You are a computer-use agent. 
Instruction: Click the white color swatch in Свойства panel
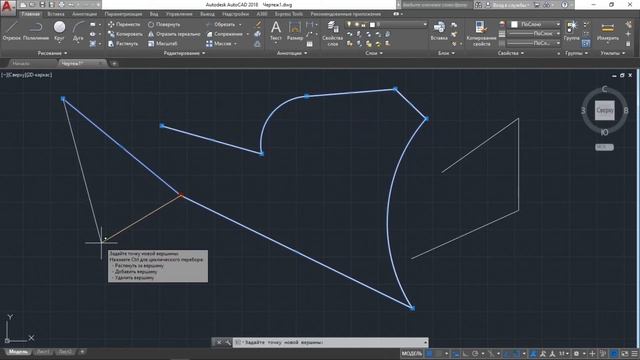(x=514, y=24)
